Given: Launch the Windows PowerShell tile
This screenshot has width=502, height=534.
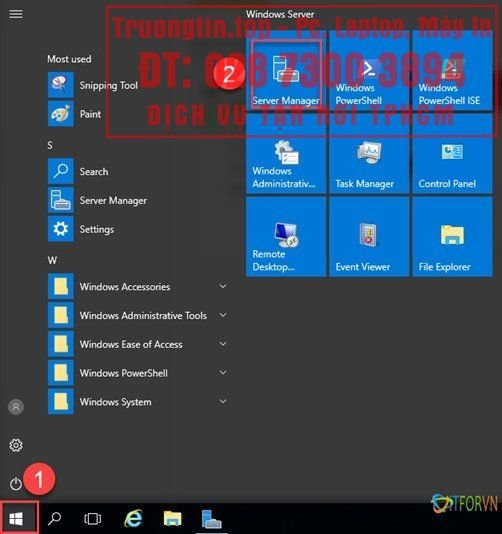Looking at the screenshot, I should (x=369, y=70).
